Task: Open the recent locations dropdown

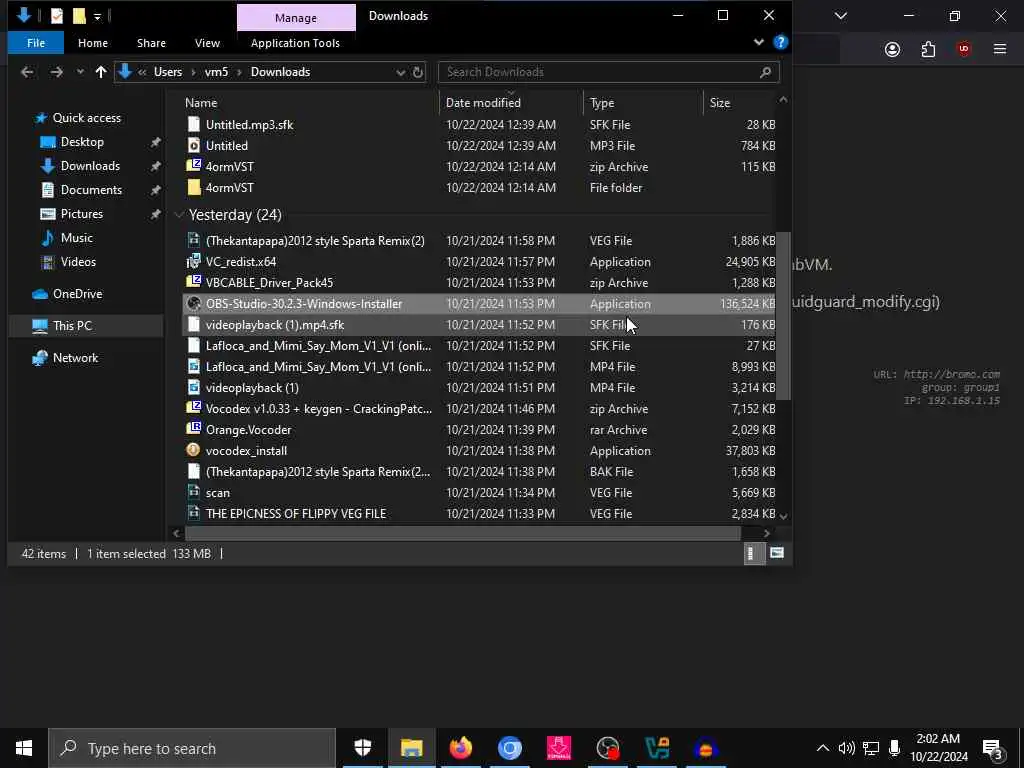Action: 80,72
